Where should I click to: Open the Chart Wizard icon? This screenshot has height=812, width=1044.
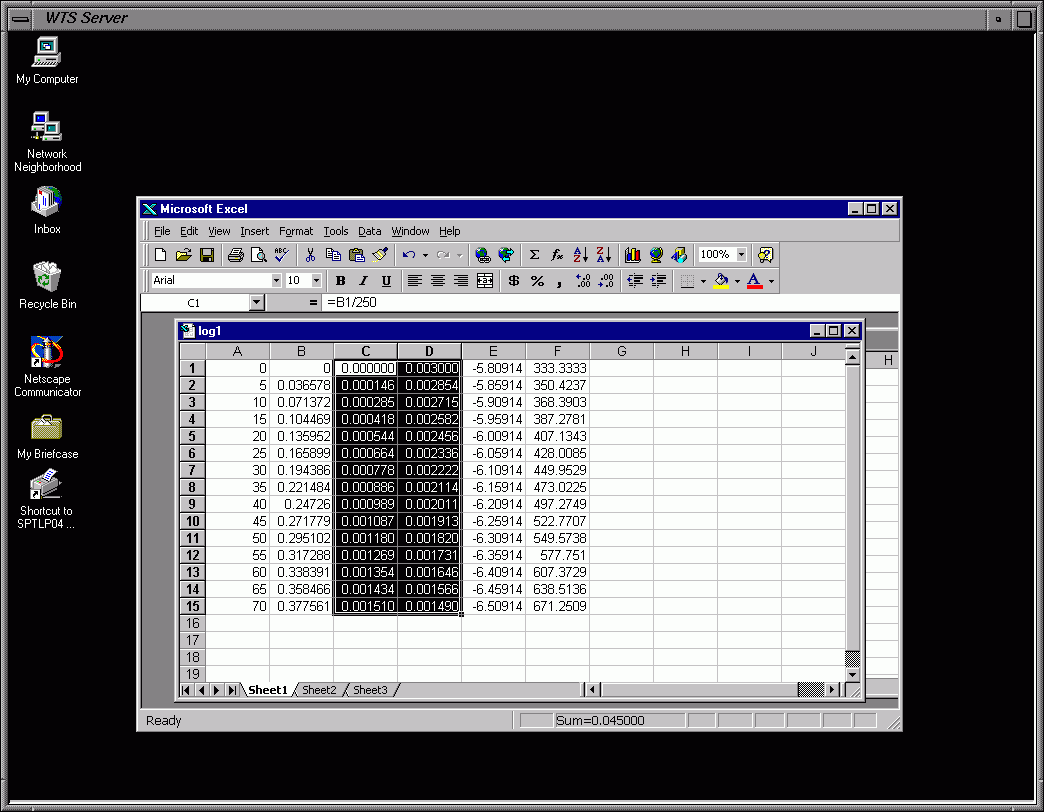[x=632, y=255]
